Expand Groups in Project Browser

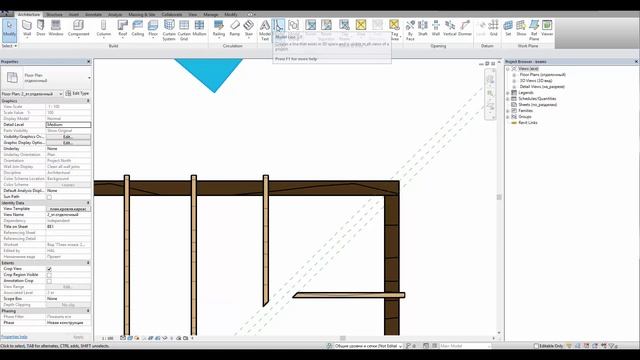508,117
